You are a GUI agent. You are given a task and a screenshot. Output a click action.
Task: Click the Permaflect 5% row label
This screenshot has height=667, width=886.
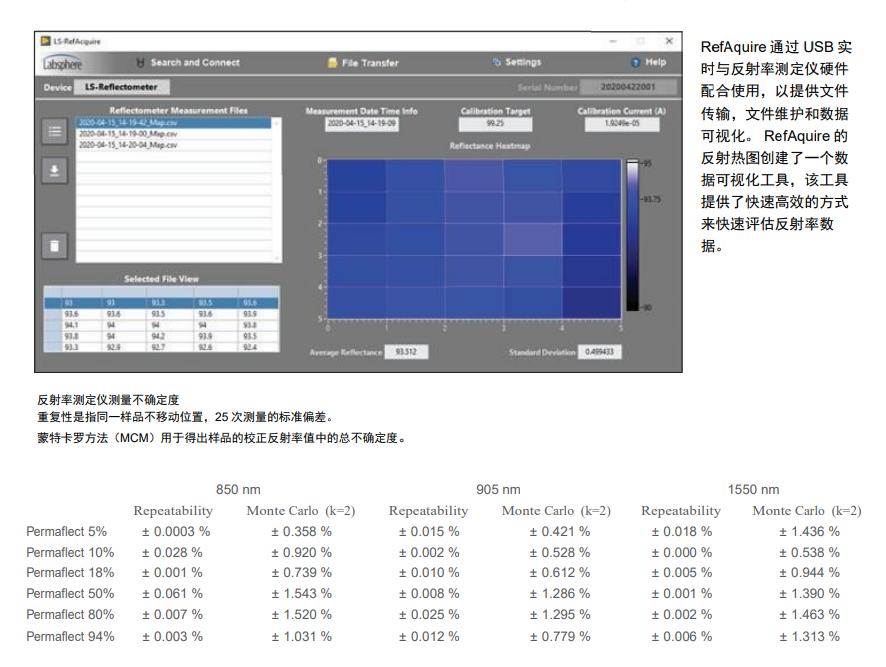point(66,531)
